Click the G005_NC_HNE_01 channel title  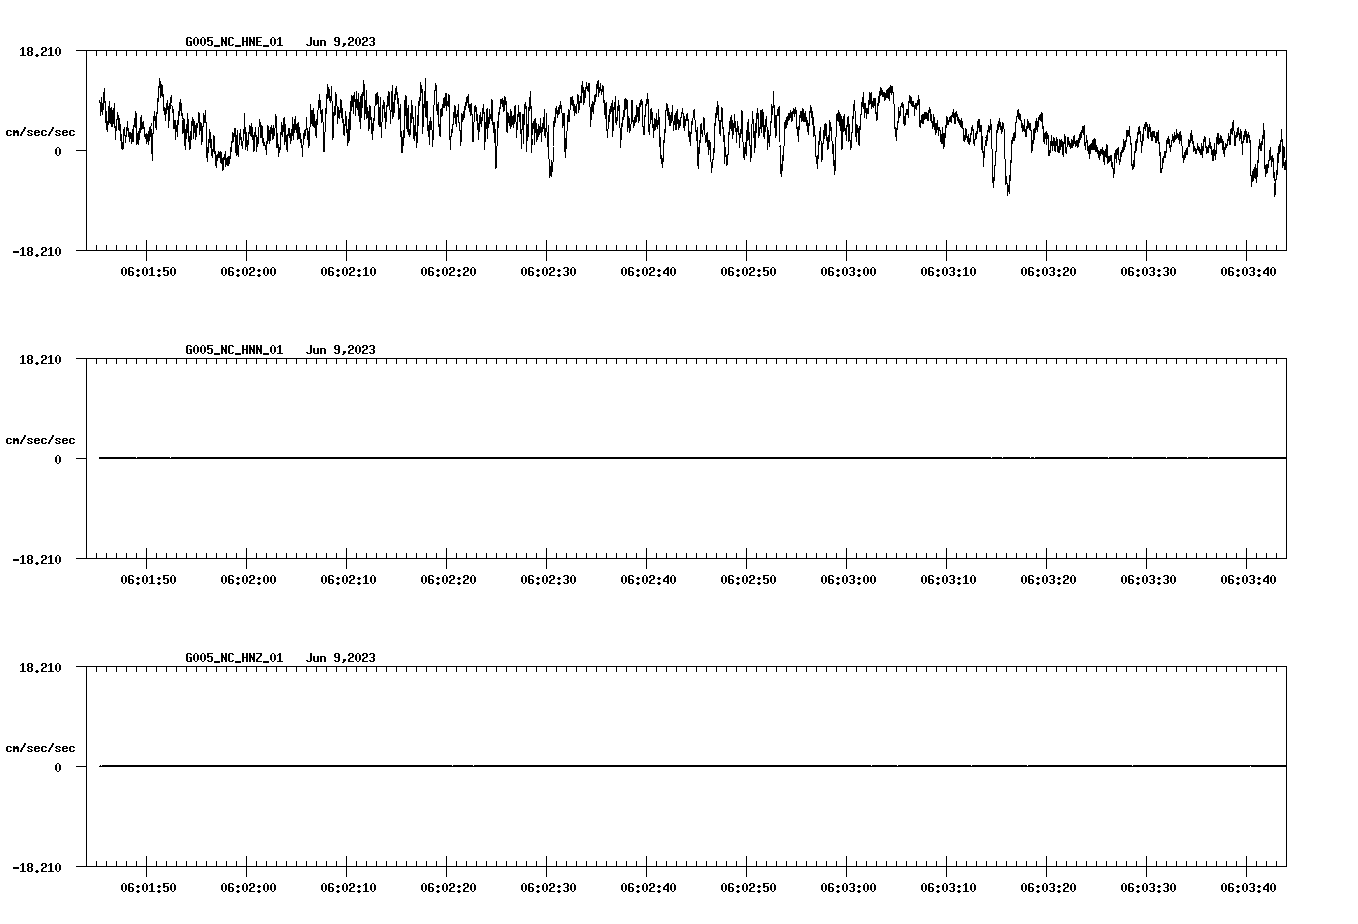(234, 42)
